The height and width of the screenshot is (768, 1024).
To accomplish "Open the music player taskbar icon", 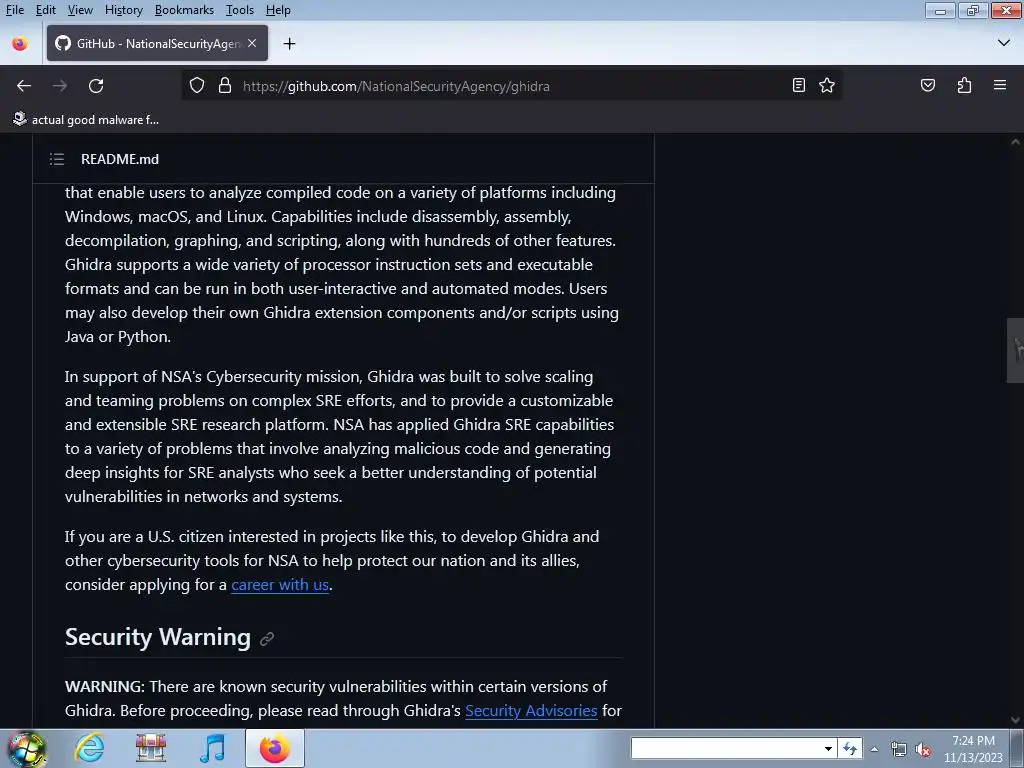I will click(x=213, y=748).
